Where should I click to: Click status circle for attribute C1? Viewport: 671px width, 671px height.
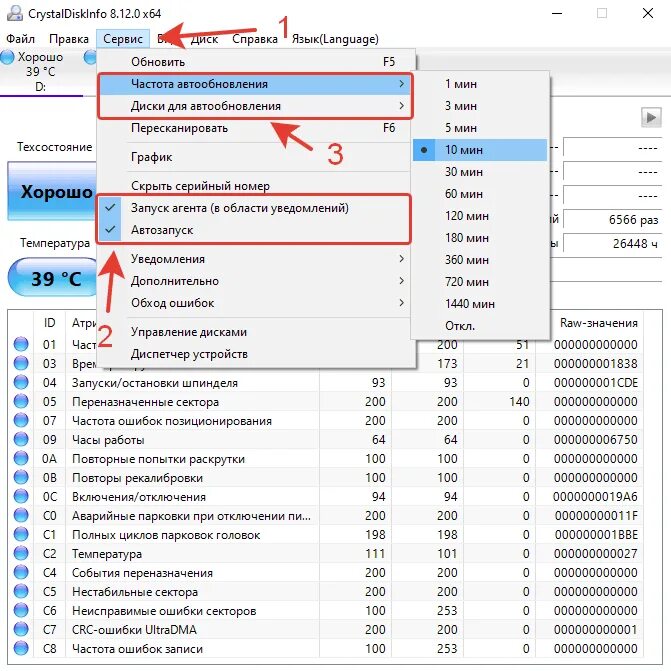coord(21,534)
